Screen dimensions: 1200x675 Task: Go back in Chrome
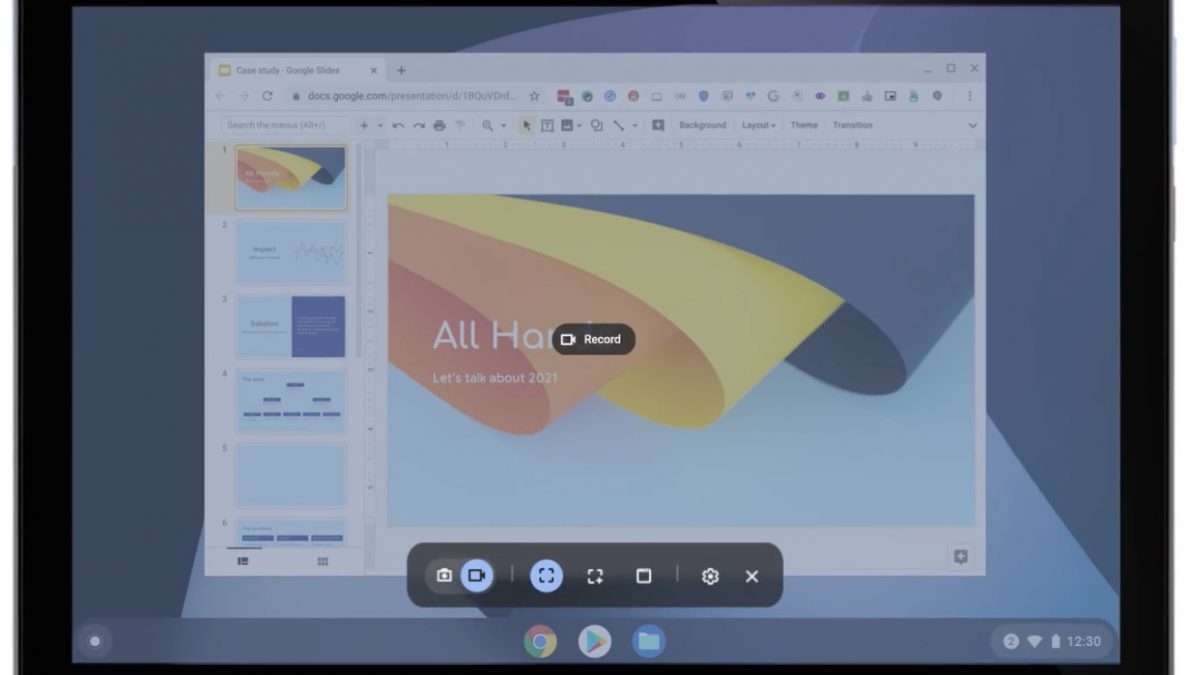coord(220,96)
